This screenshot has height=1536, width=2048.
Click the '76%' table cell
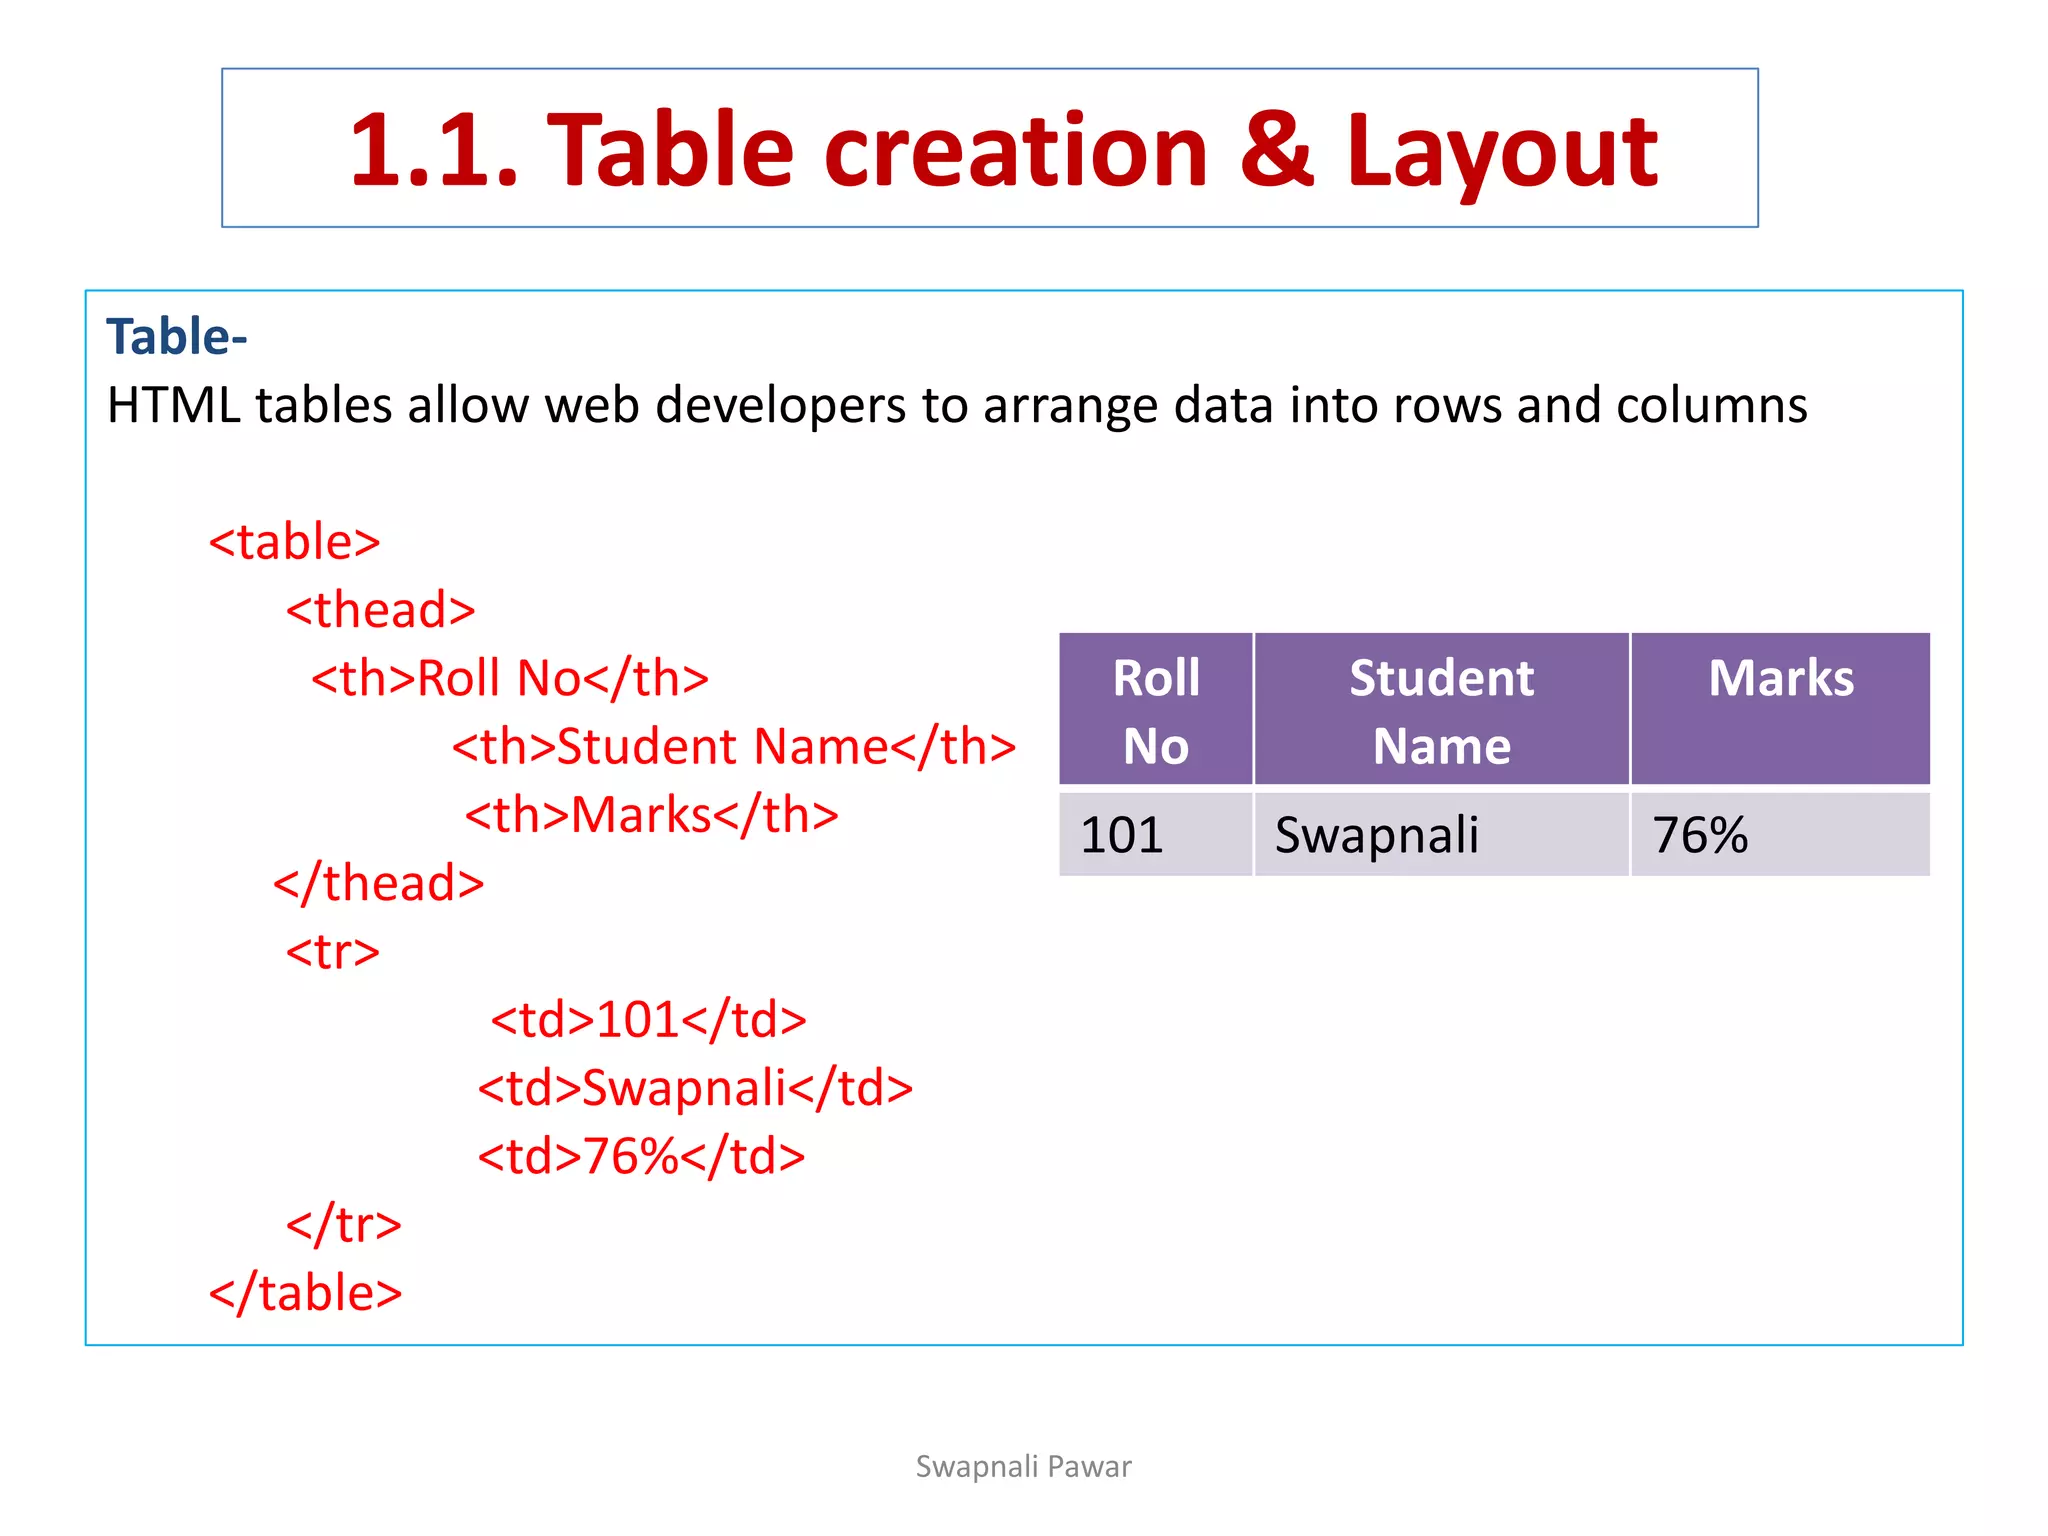[1781, 834]
